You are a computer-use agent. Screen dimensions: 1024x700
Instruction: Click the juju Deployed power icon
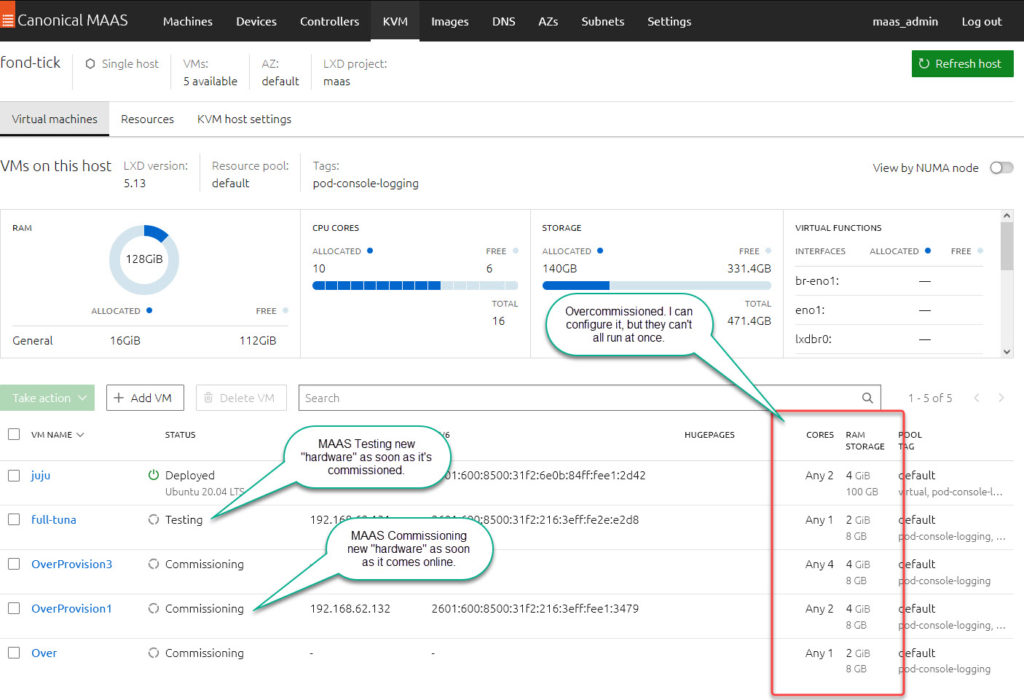point(153,475)
